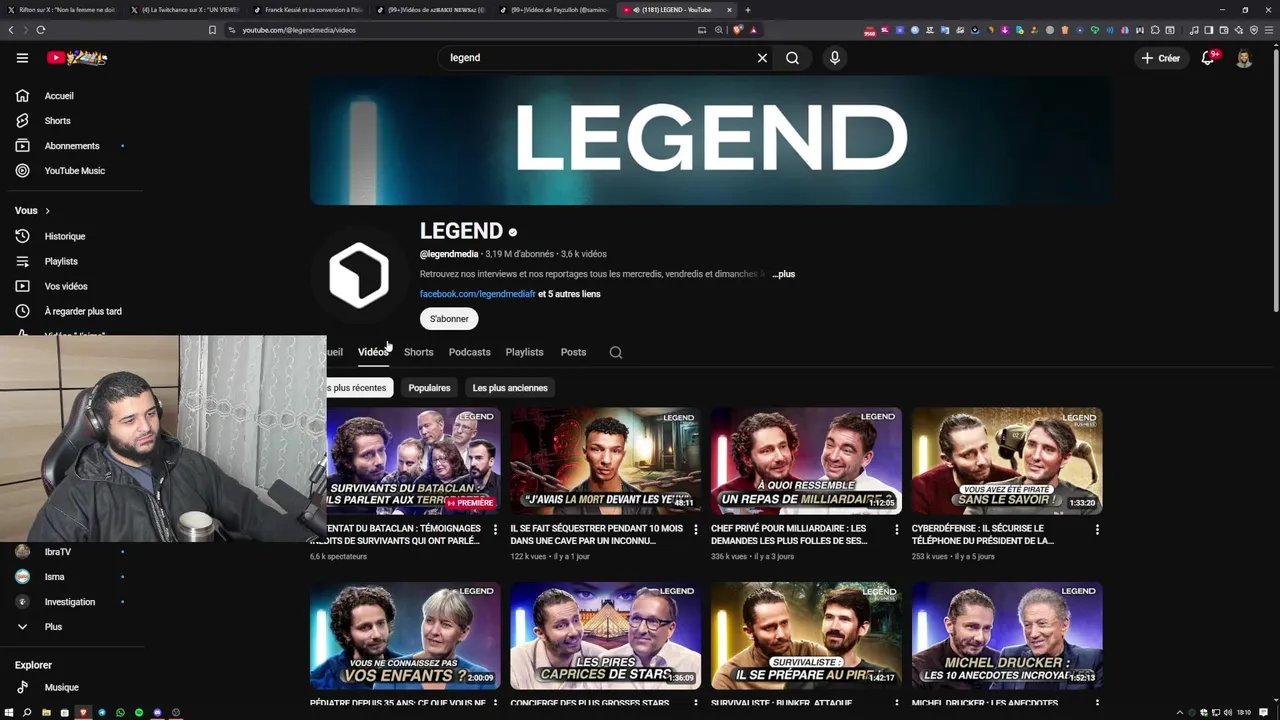Image resolution: width=1280 pixels, height=720 pixels.
Task: Click the magnifier search button
Action: pyautogui.click(x=792, y=58)
